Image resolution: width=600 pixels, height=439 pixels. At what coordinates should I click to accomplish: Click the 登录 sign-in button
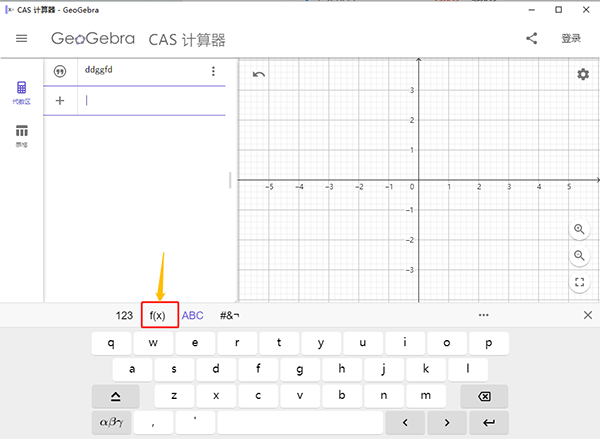(x=571, y=38)
